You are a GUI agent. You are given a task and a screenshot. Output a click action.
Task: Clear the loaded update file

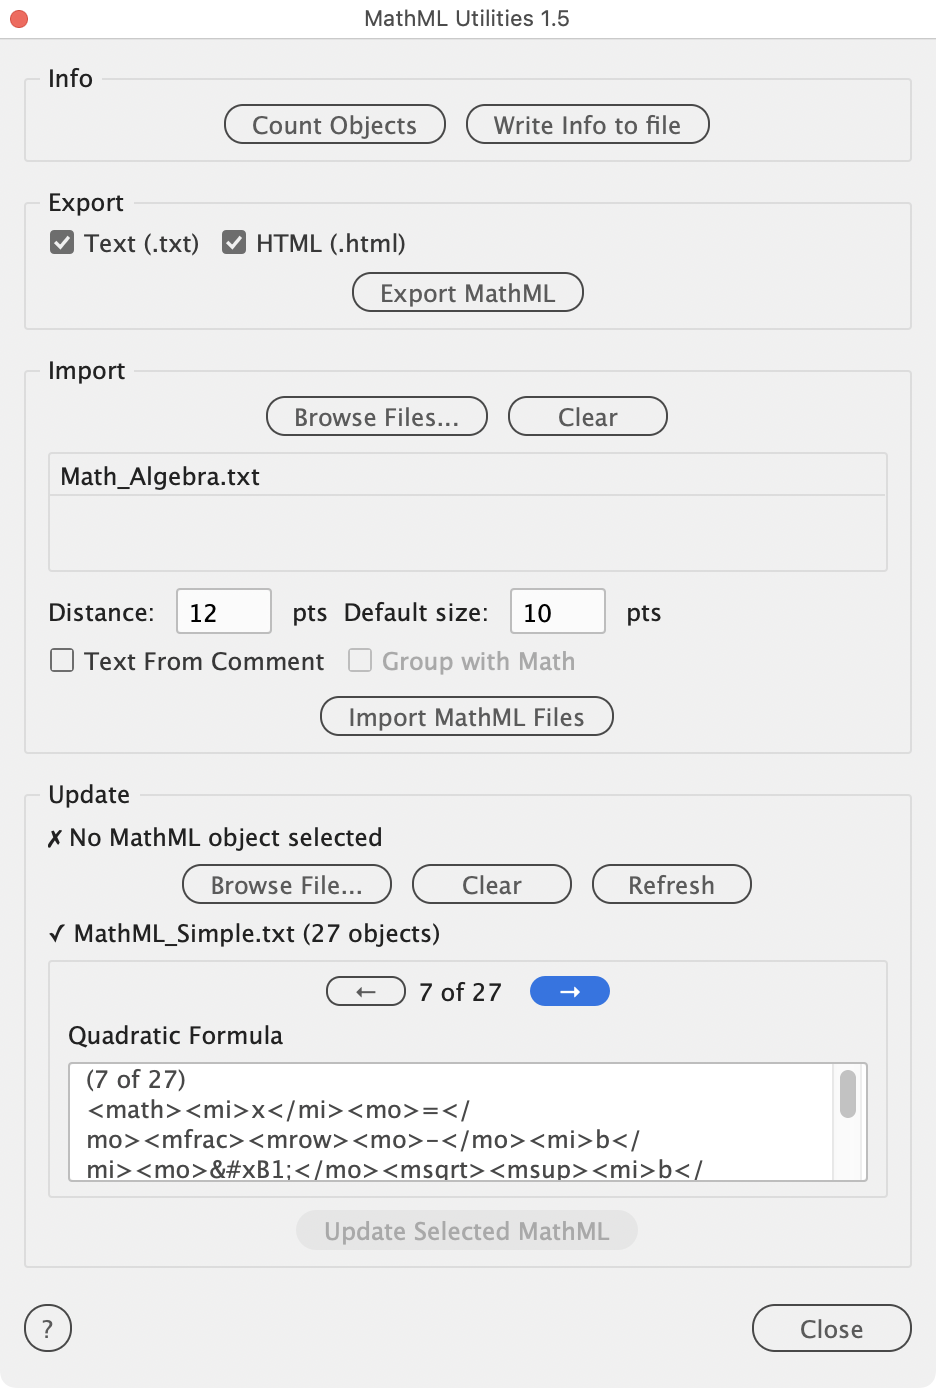pos(492,885)
